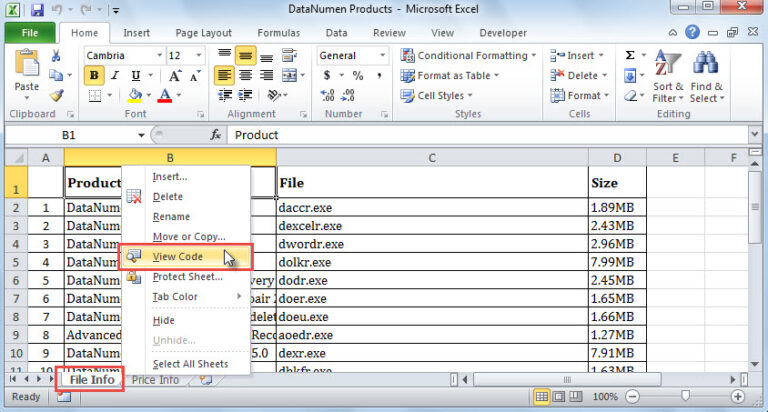This screenshot has height=412, width=768.
Task: Click the blue Help question mark
Action: pos(692,32)
